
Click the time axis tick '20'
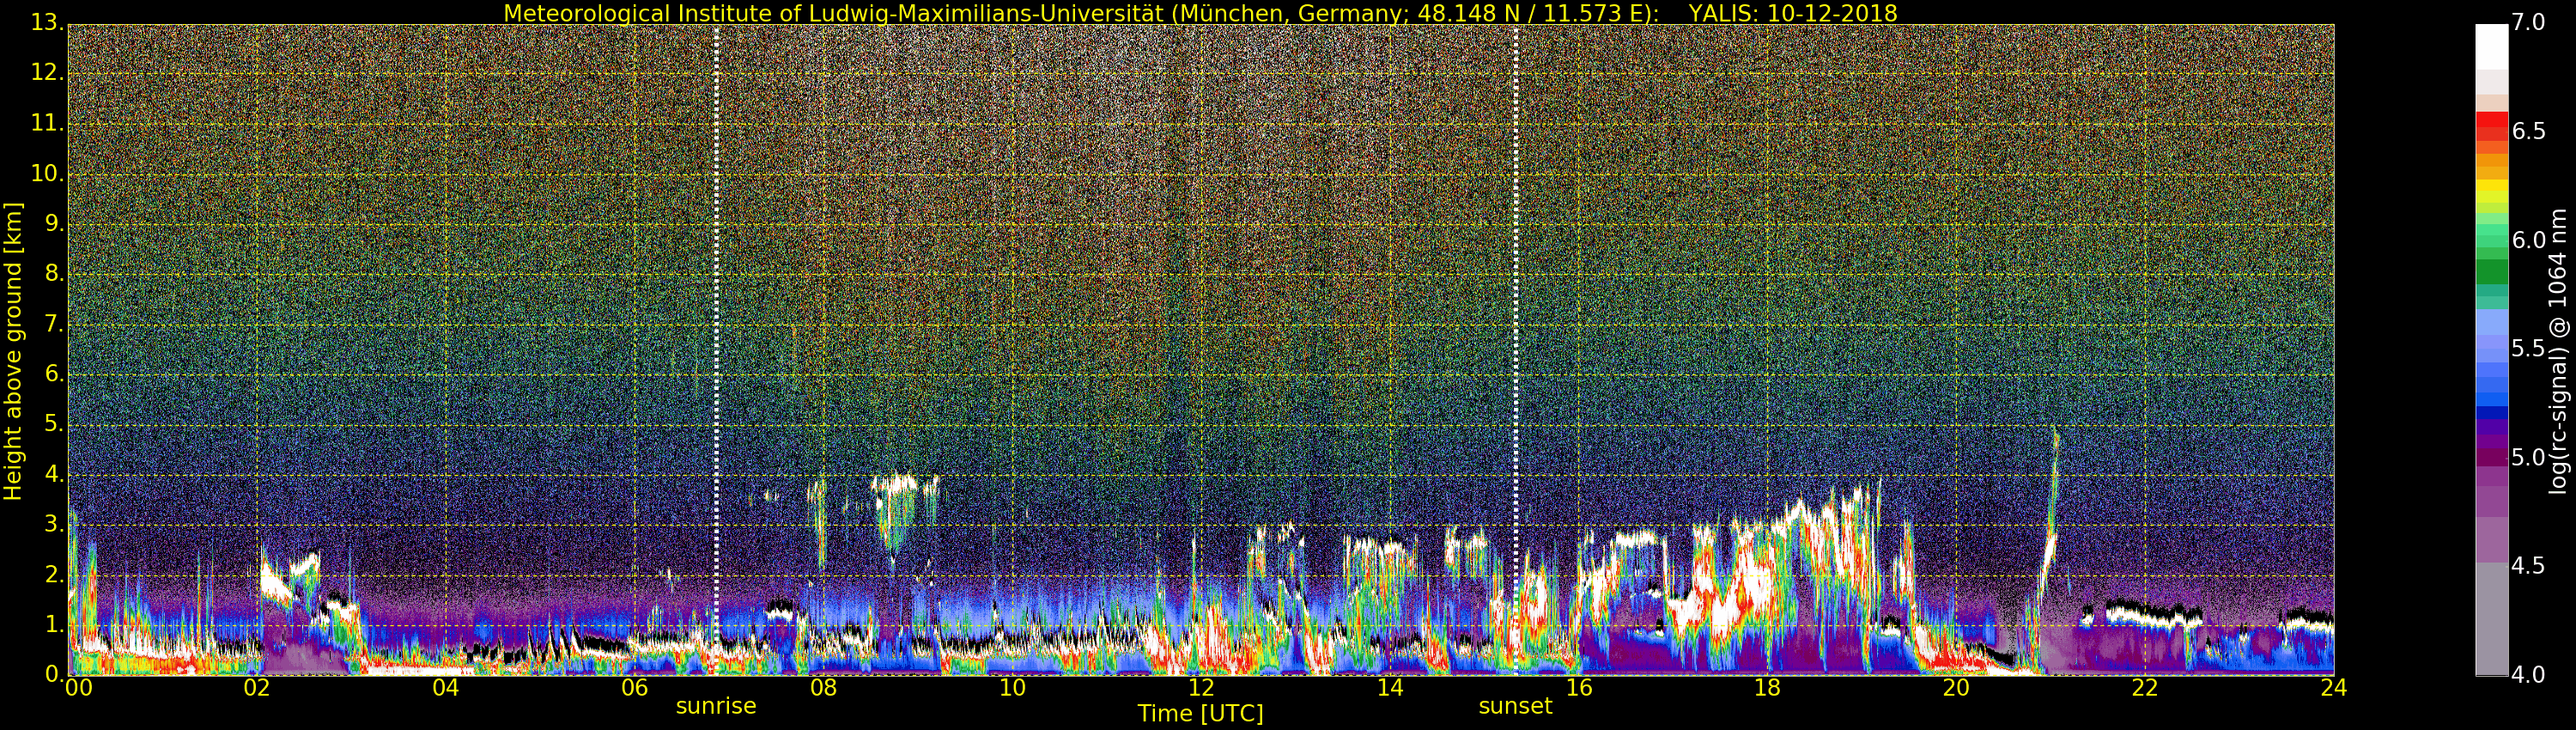(x=1956, y=687)
